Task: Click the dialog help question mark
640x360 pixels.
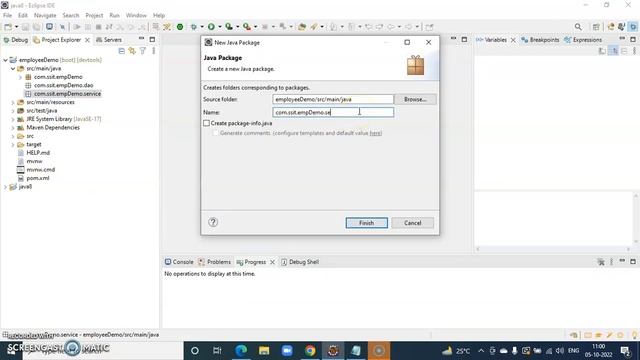Action: (213, 222)
